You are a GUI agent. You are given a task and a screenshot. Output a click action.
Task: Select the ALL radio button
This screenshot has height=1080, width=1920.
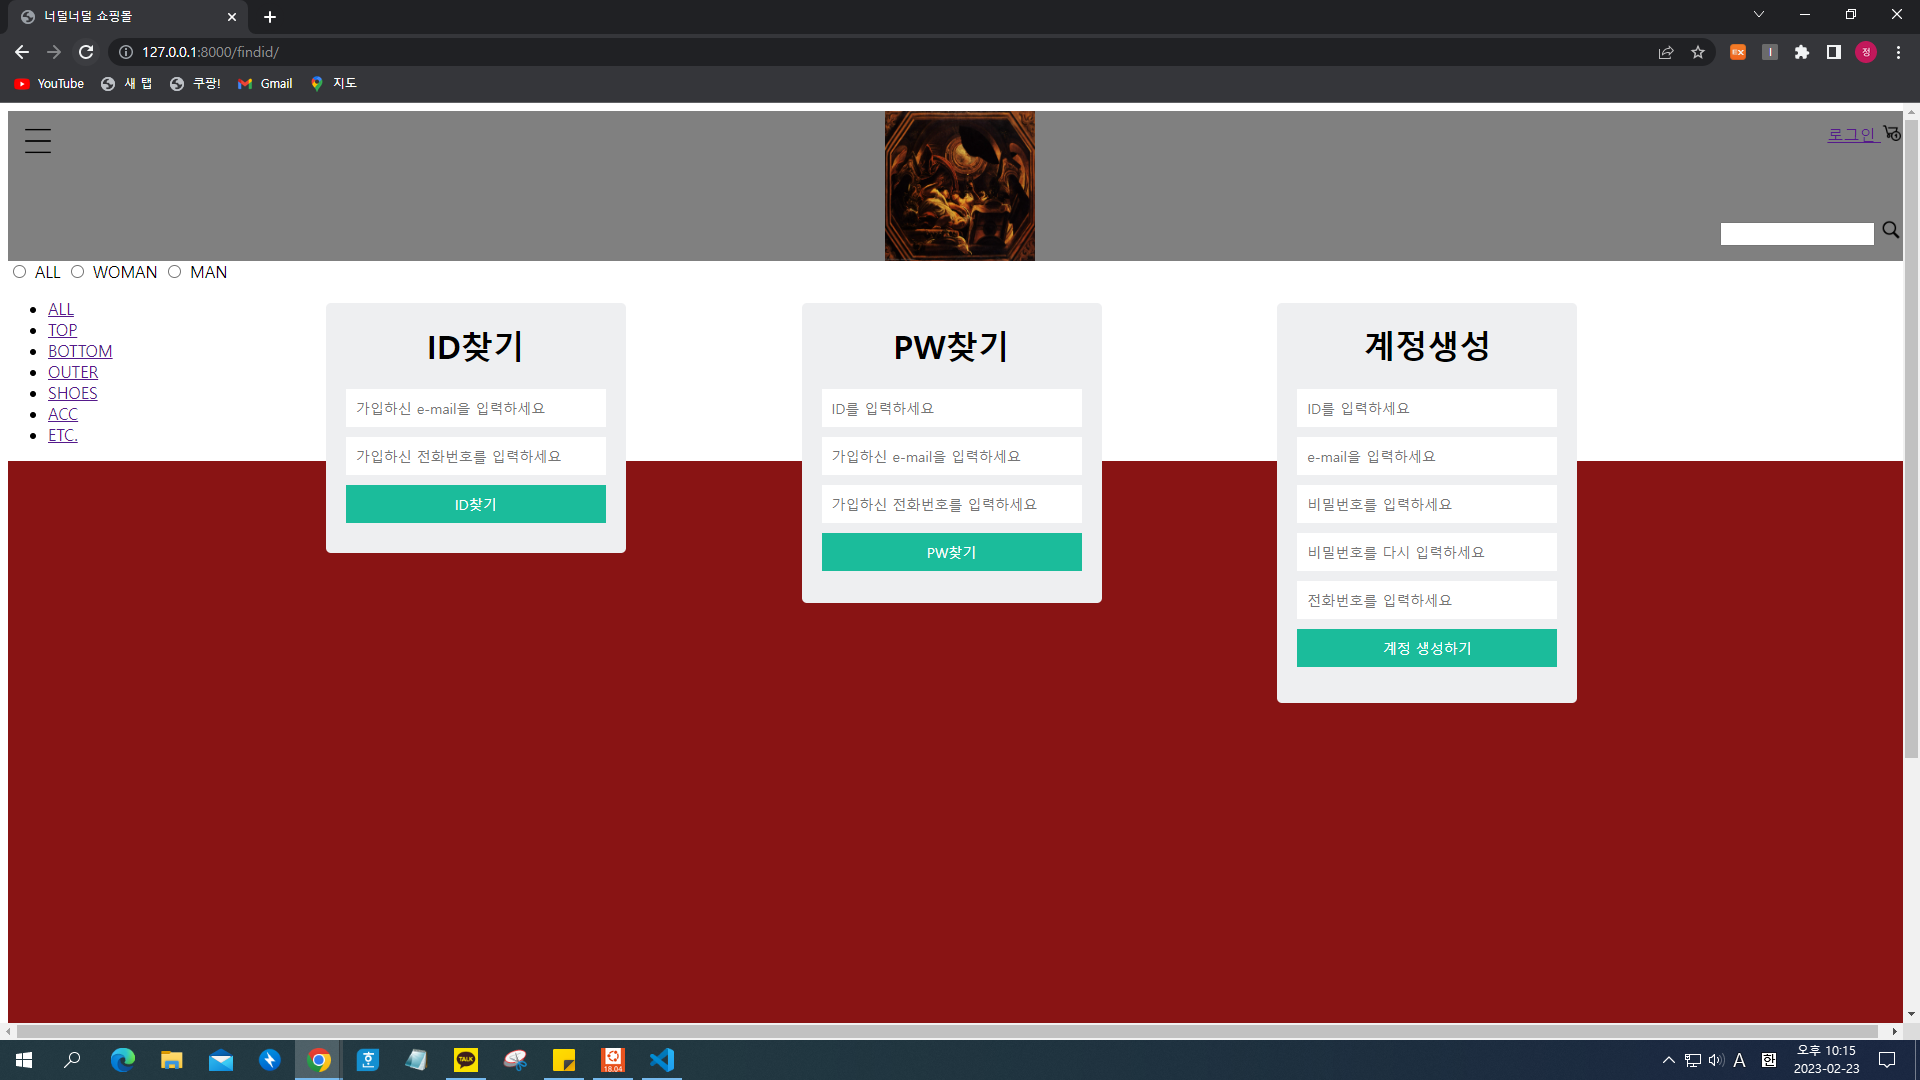click(19, 272)
